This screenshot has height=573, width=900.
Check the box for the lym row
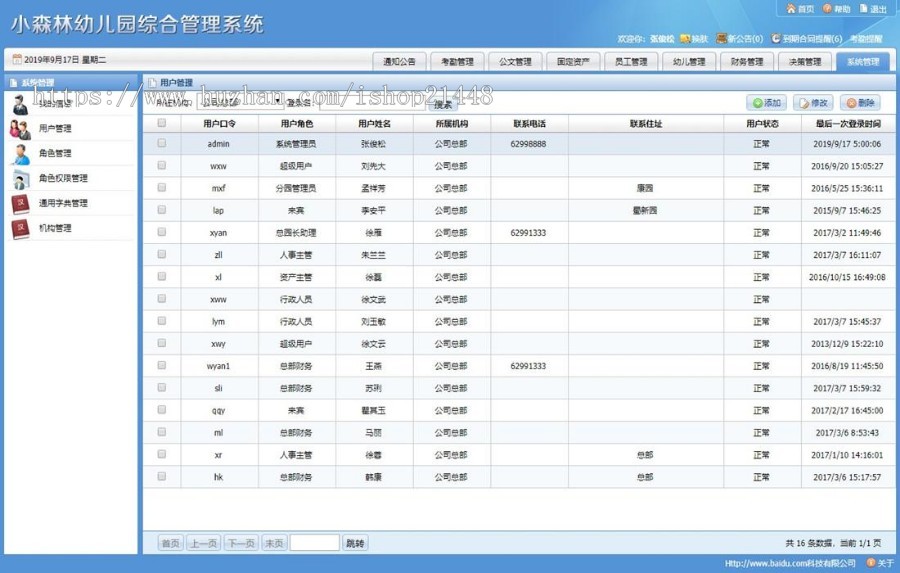(162, 321)
